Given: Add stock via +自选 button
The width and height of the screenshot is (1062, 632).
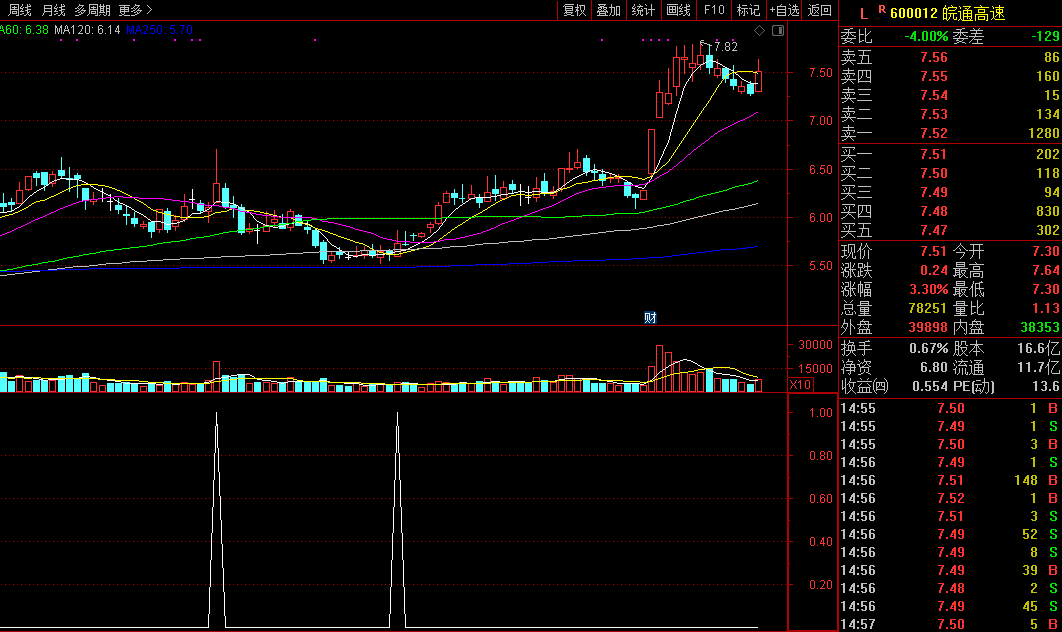Looking at the screenshot, I should [784, 10].
